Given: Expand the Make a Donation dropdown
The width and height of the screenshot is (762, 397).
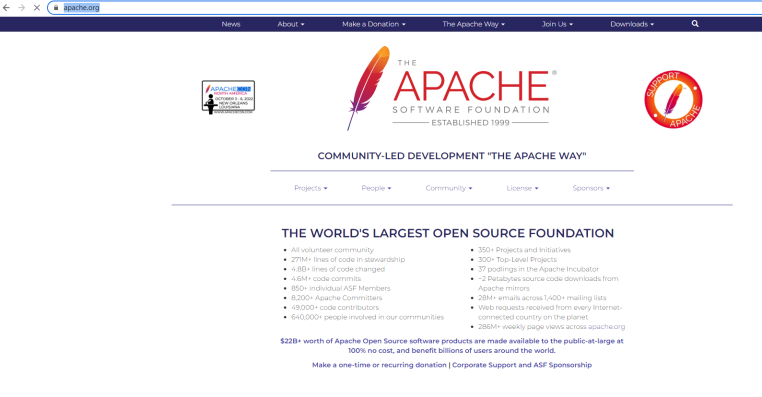Looking at the screenshot, I should (373, 24).
